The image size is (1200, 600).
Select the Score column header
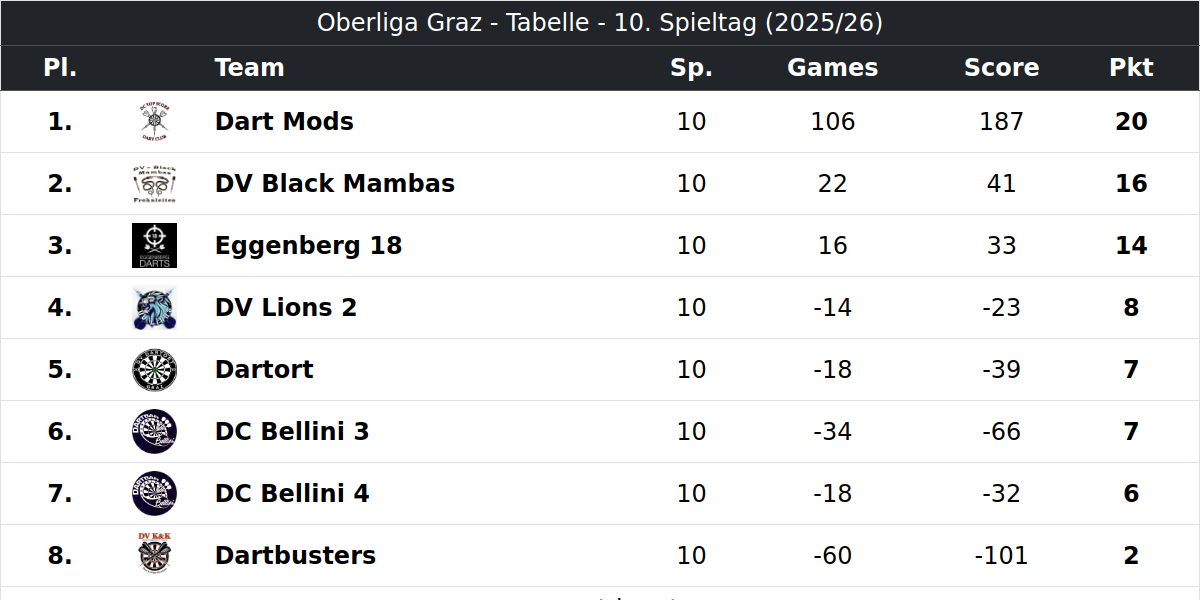tap(1001, 68)
